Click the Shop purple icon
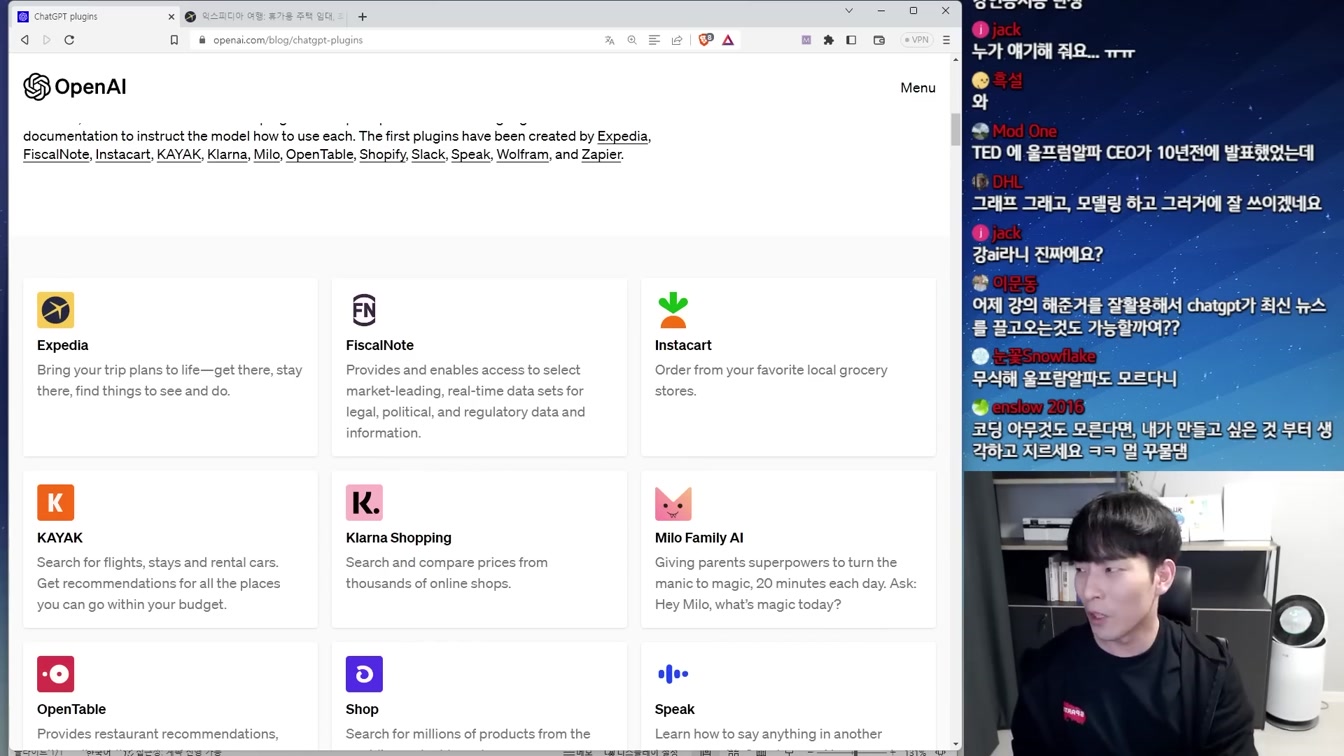This screenshot has height=756, width=1344. 364,674
